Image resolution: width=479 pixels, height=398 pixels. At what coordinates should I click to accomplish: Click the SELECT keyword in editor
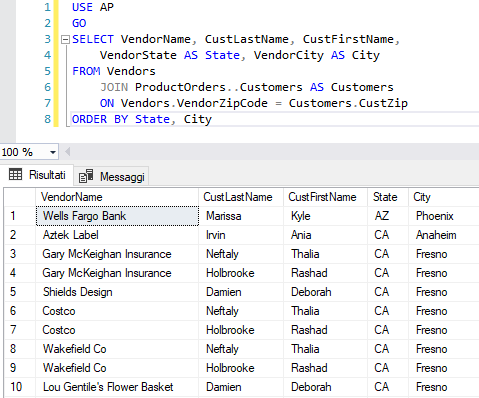(x=93, y=39)
